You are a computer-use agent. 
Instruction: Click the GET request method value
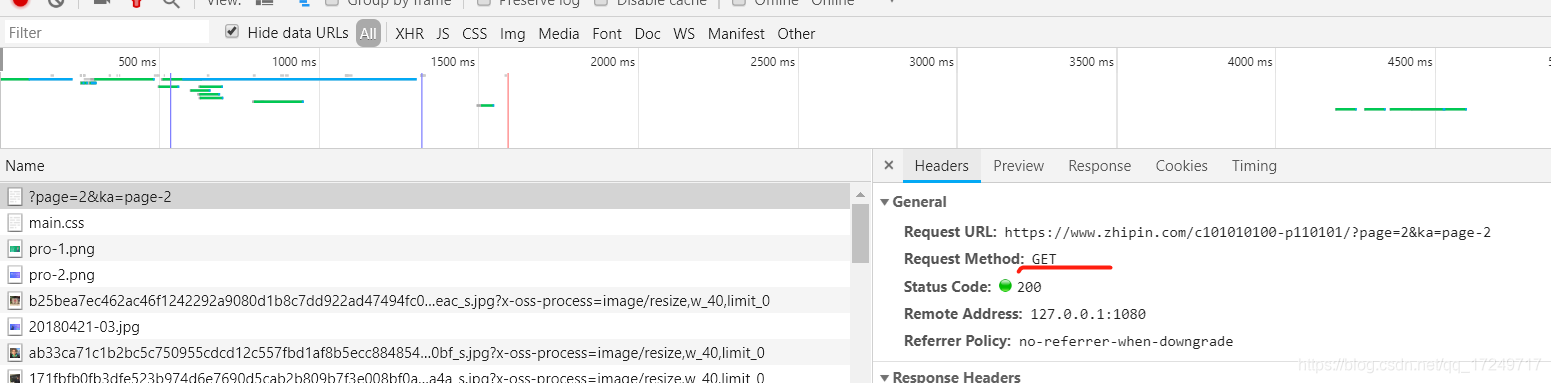[x=1044, y=260]
